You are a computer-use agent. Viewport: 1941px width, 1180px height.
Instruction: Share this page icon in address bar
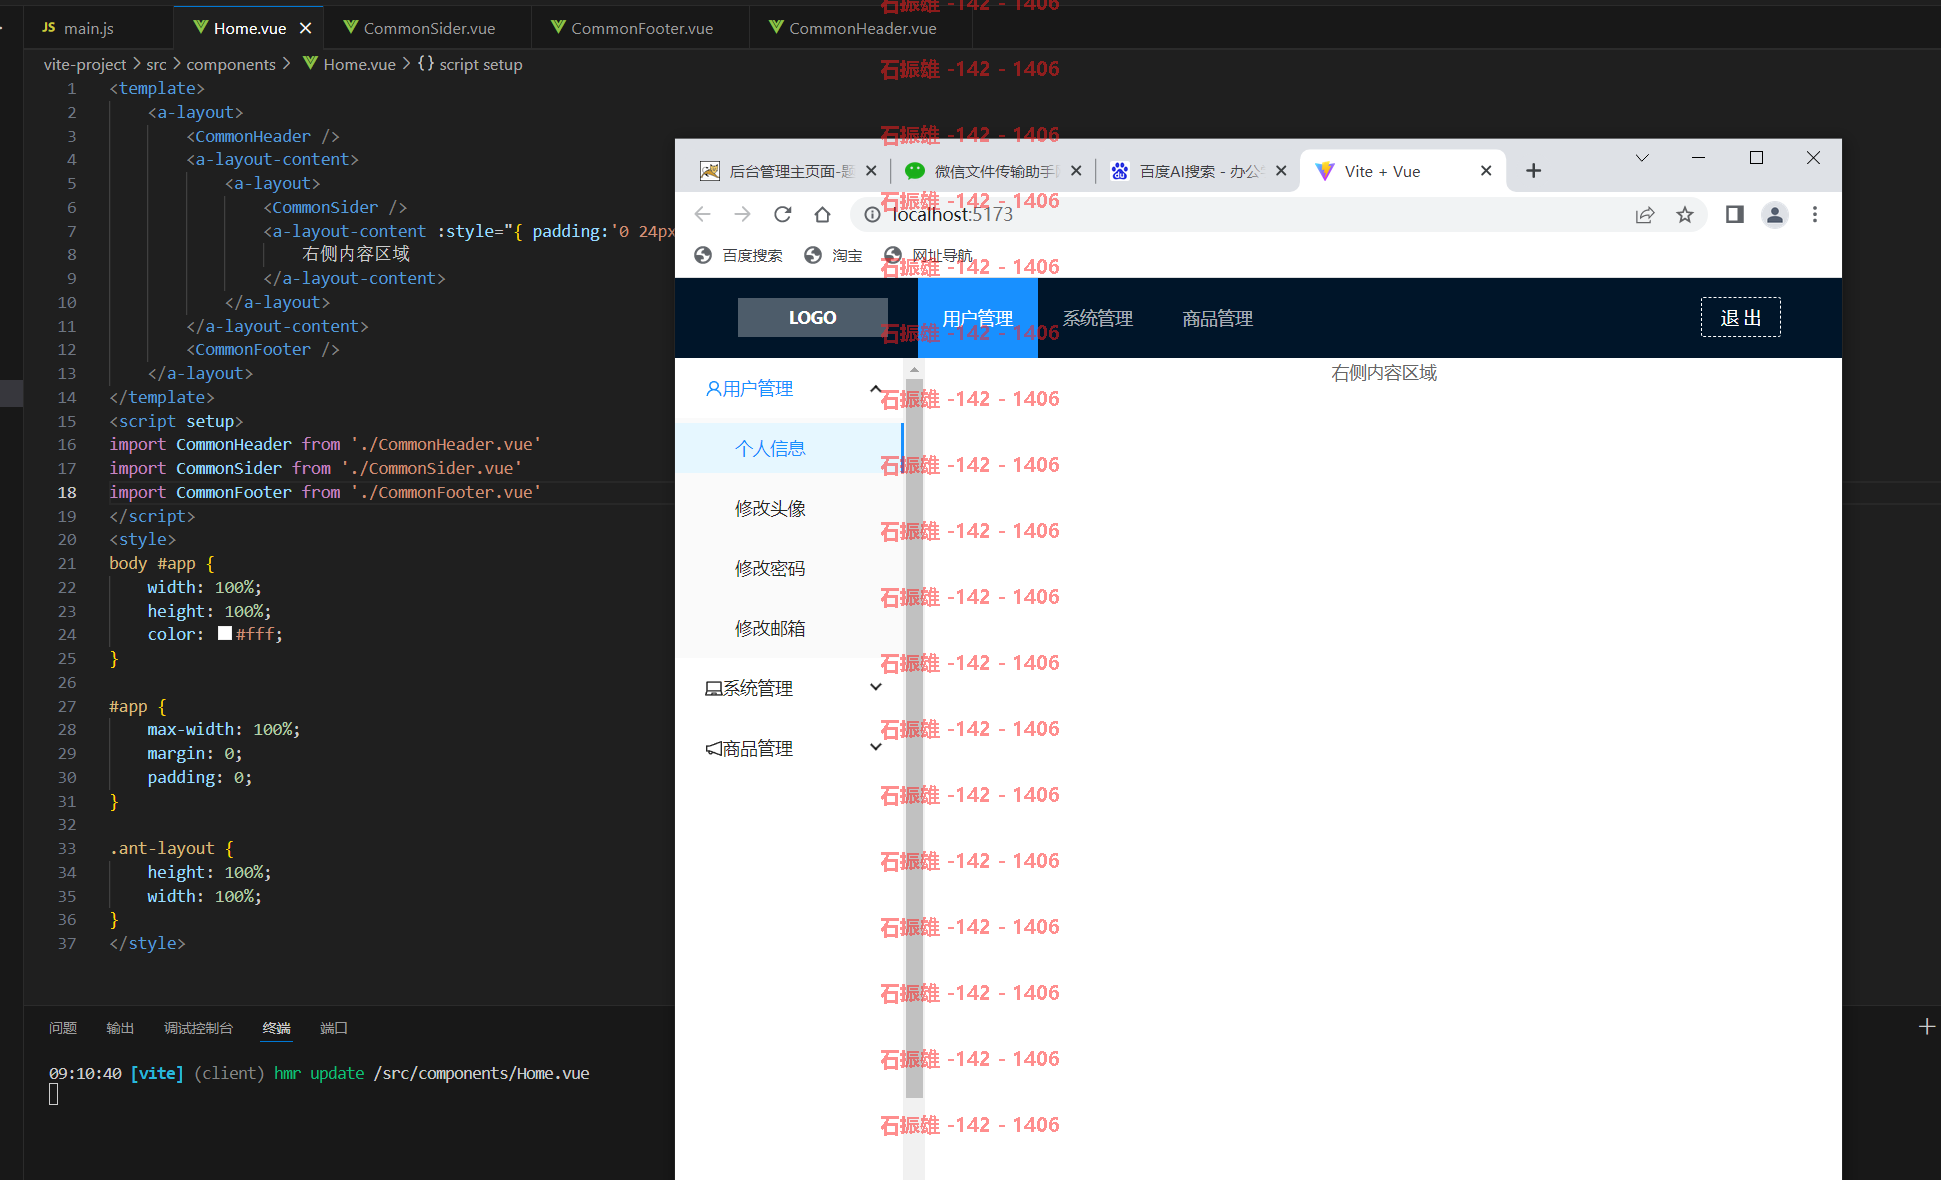pyautogui.click(x=1645, y=214)
